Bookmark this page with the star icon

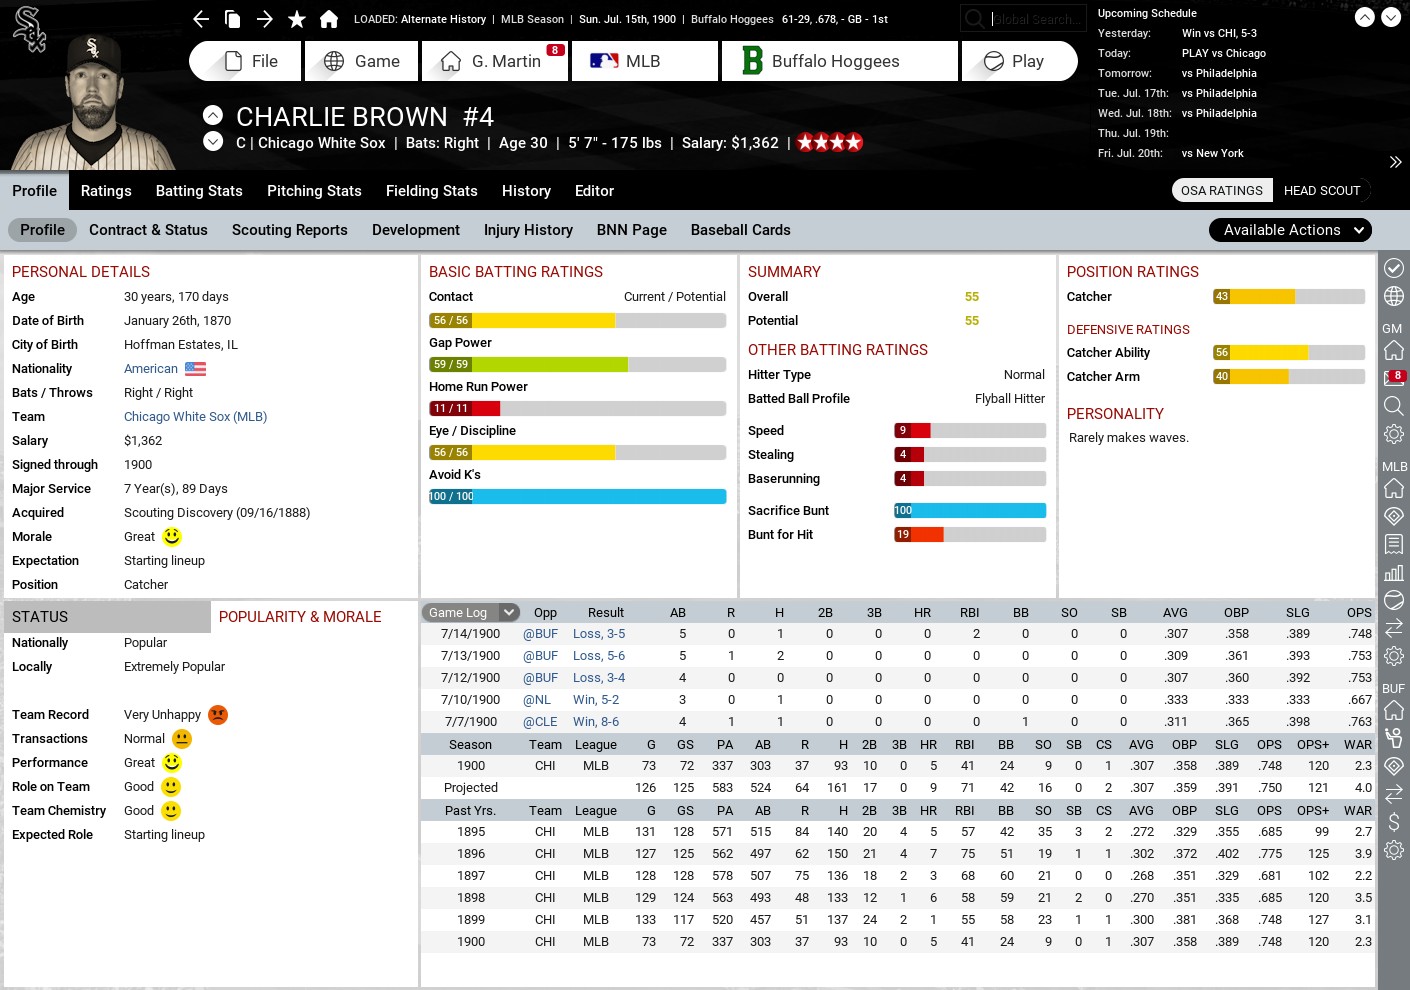click(297, 19)
